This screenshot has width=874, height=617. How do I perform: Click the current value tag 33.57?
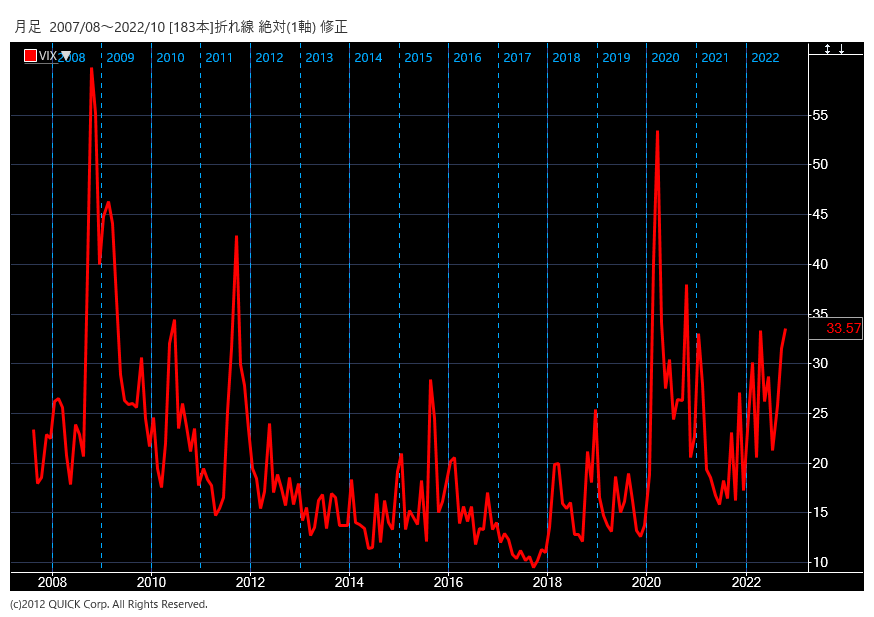coord(843,329)
